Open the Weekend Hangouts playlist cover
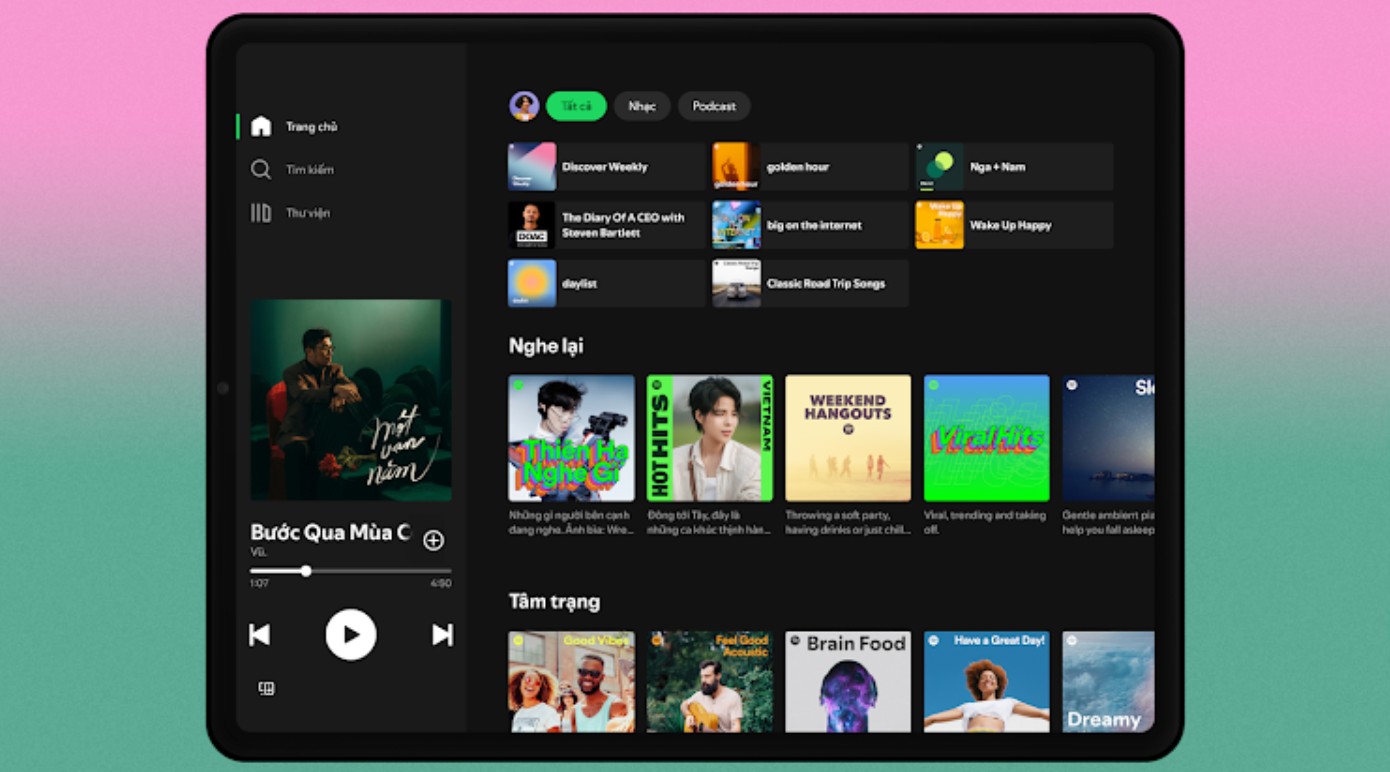Screen dimensions: 1390x772 848,438
